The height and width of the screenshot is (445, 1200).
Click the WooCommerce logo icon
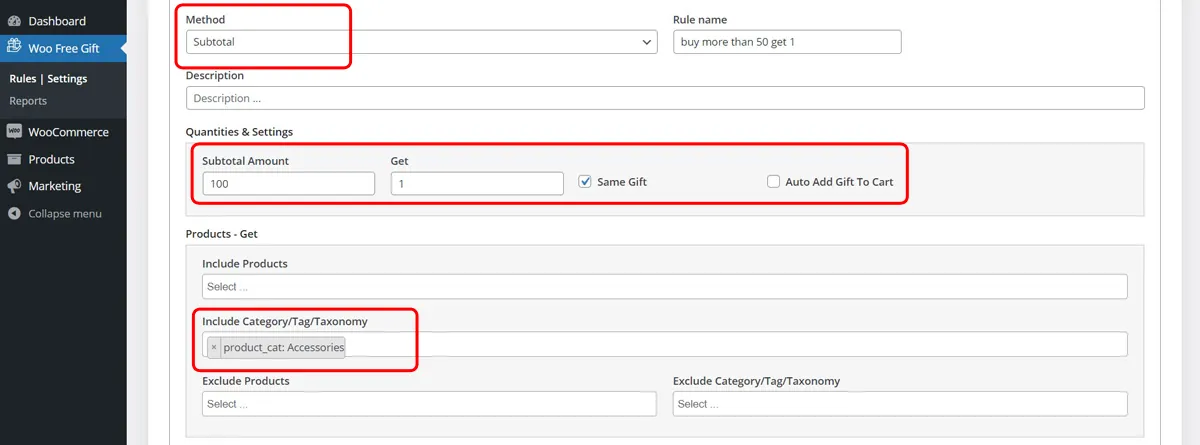tap(14, 132)
